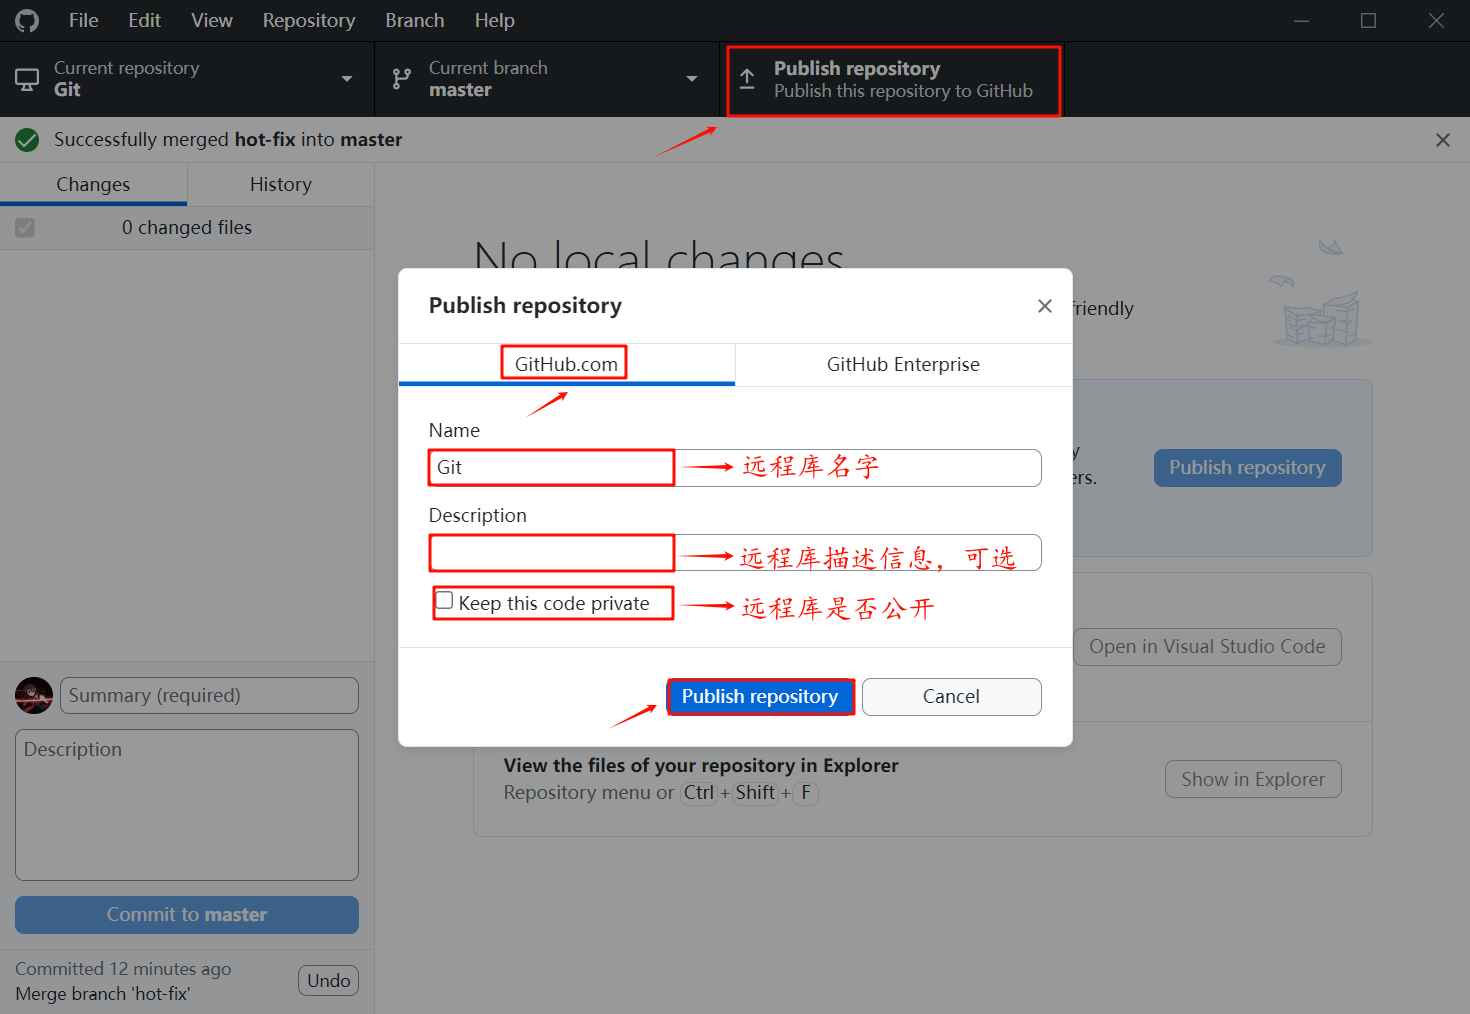Click the Current repository computer icon
Viewport: 1470px width, 1014px height.
tap(27, 79)
